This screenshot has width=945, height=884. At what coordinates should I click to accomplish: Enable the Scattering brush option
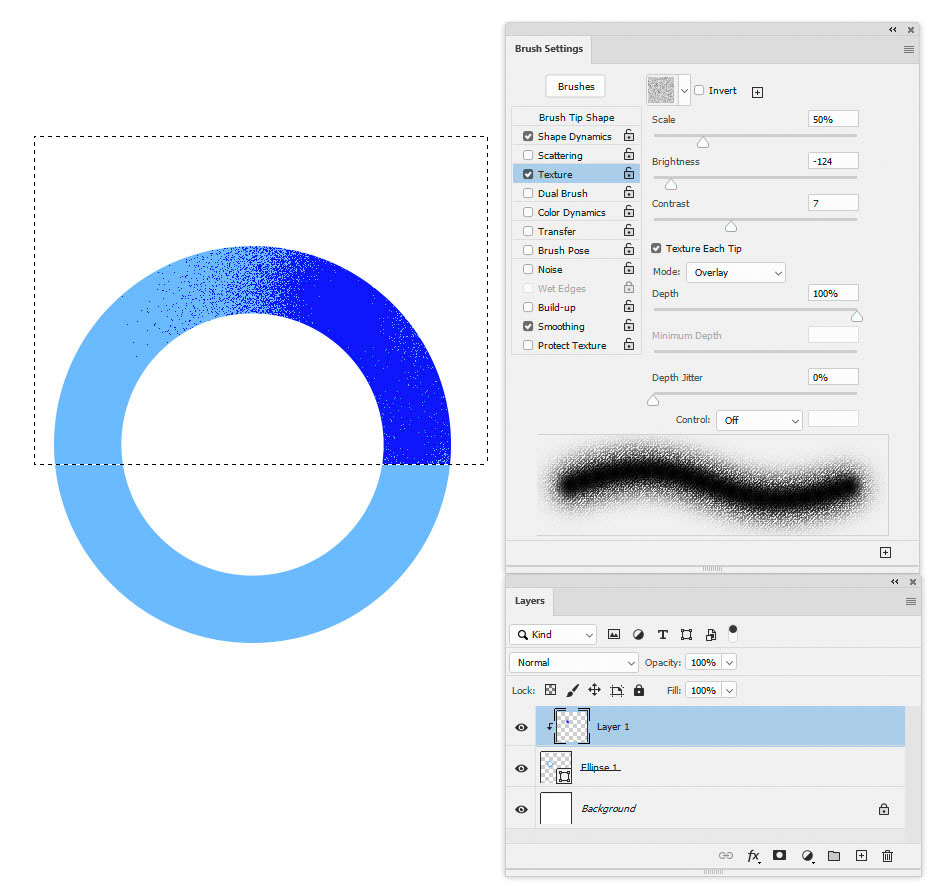(527, 155)
